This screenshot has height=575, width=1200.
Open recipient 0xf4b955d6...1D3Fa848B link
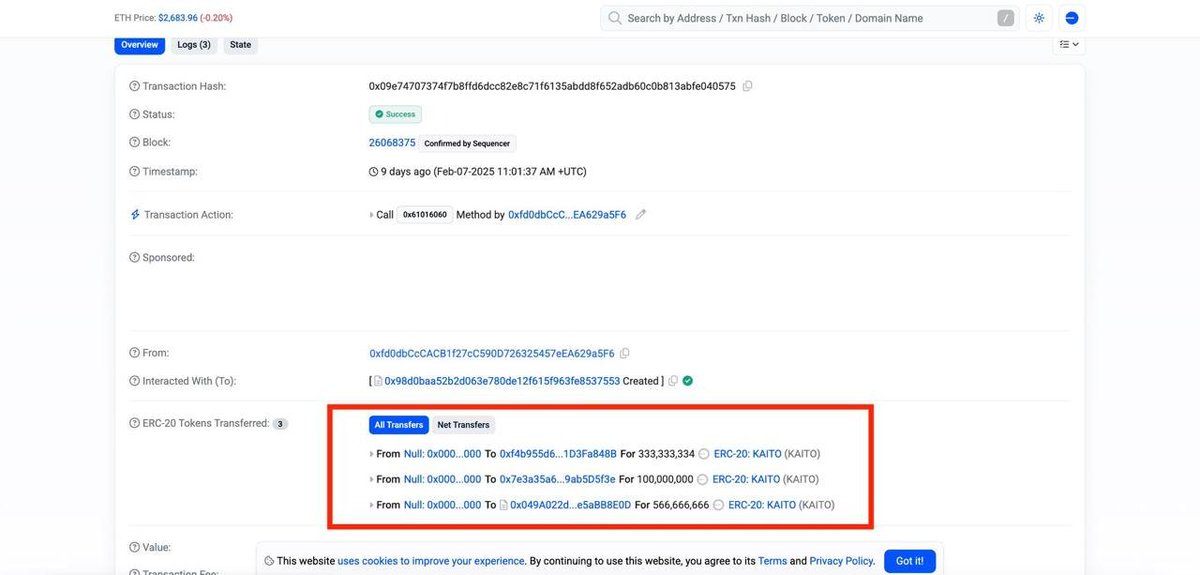click(558, 454)
